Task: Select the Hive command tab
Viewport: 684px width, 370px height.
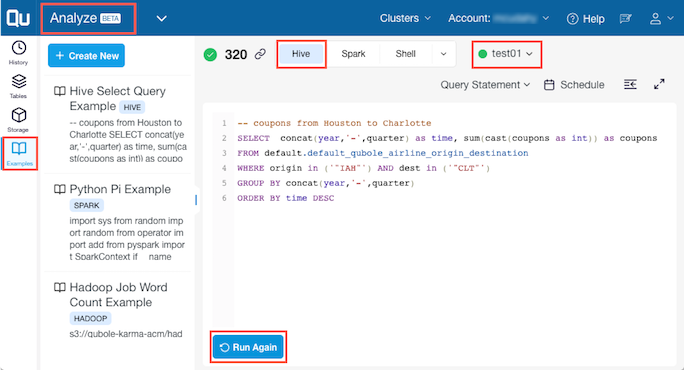Action: coord(301,54)
